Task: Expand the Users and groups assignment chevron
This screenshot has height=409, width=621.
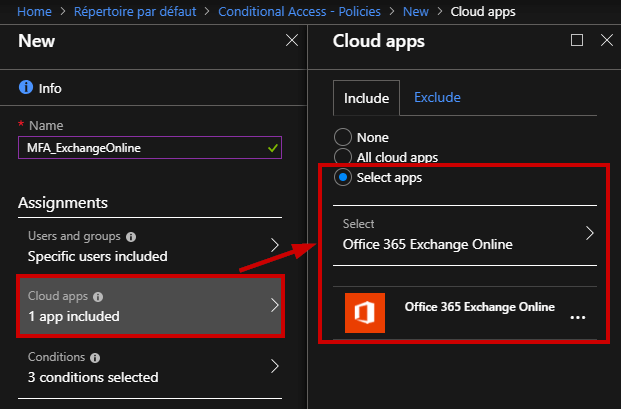Action: pyautogui.click(x=275, y=245)
